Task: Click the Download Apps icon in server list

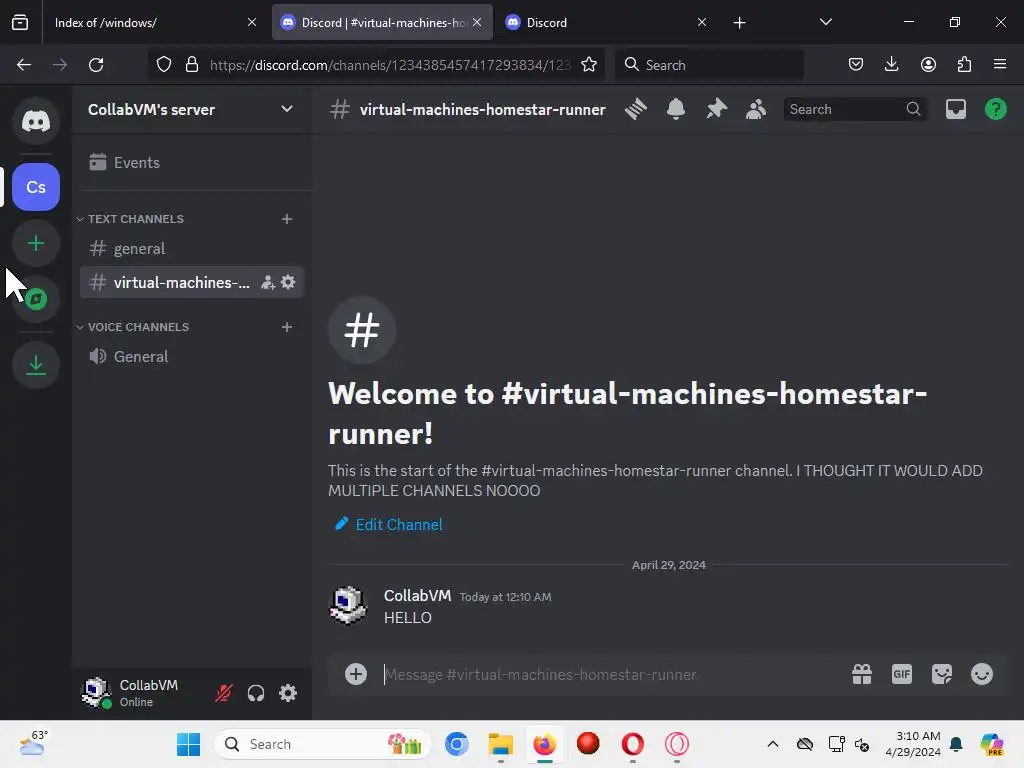Action: tap(36, 364)
